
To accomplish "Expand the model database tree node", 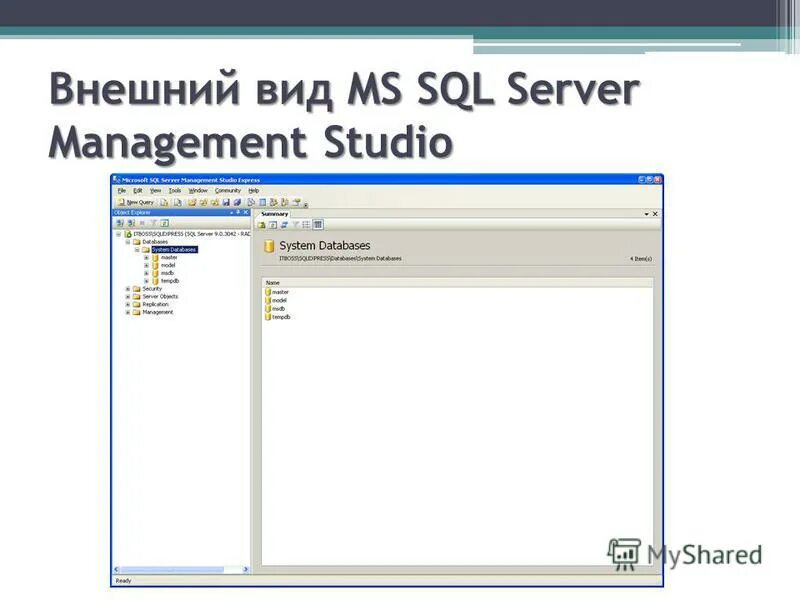I will coord(146,265).
